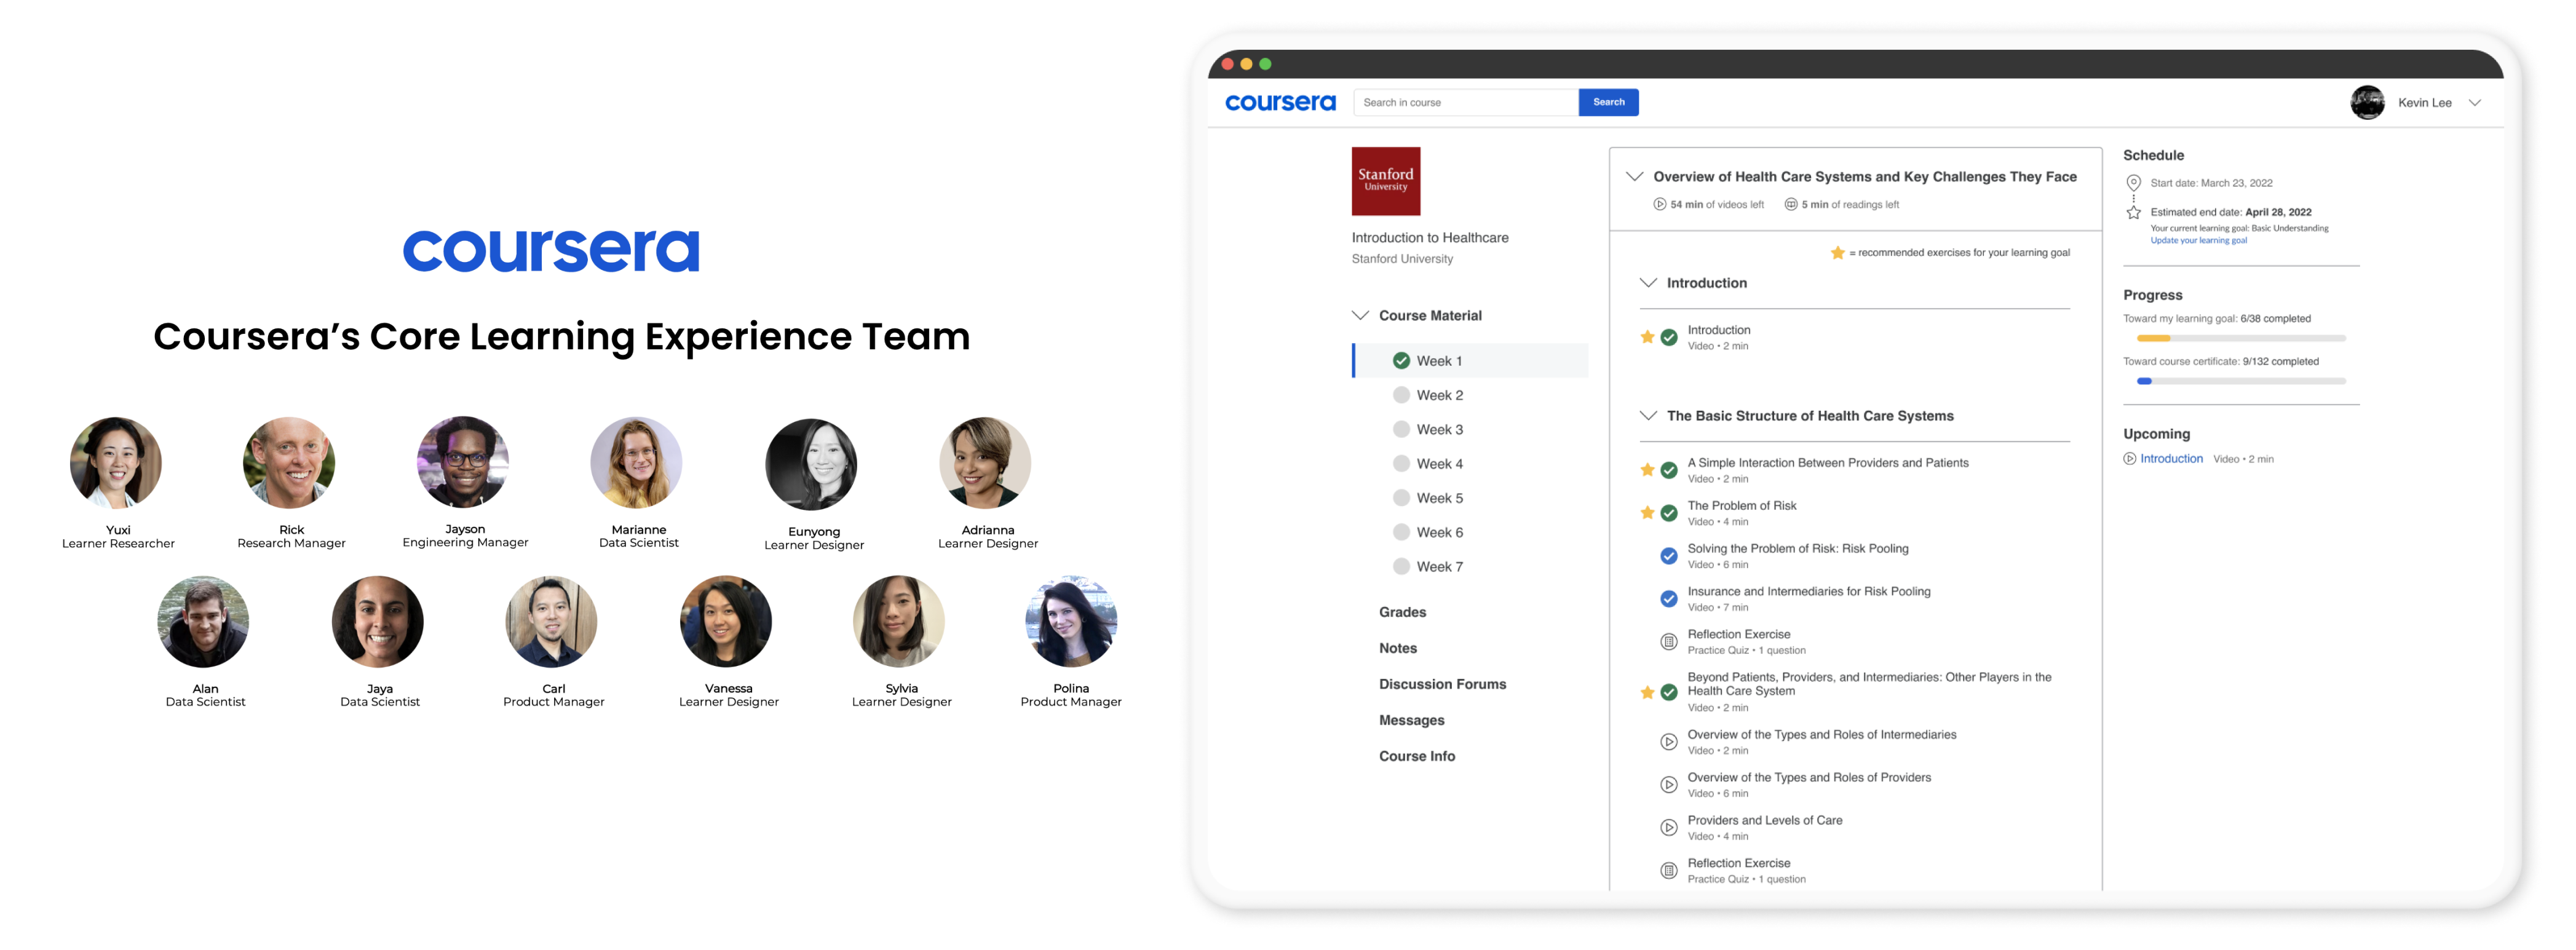The image size is (2576, 950).
Task: Click the large Coursera logo on the team slide
Action: click(x=551, y=250)
